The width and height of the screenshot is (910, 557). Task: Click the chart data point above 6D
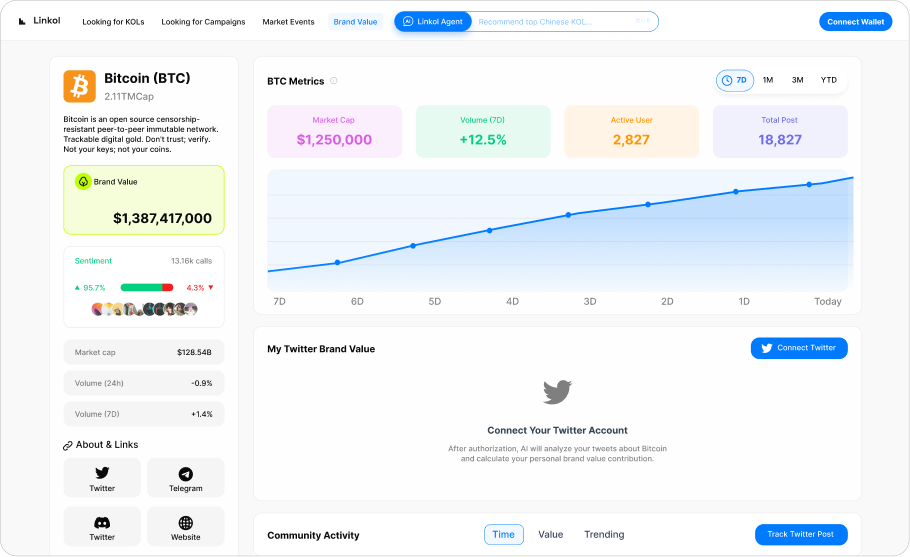click(338, 263)
